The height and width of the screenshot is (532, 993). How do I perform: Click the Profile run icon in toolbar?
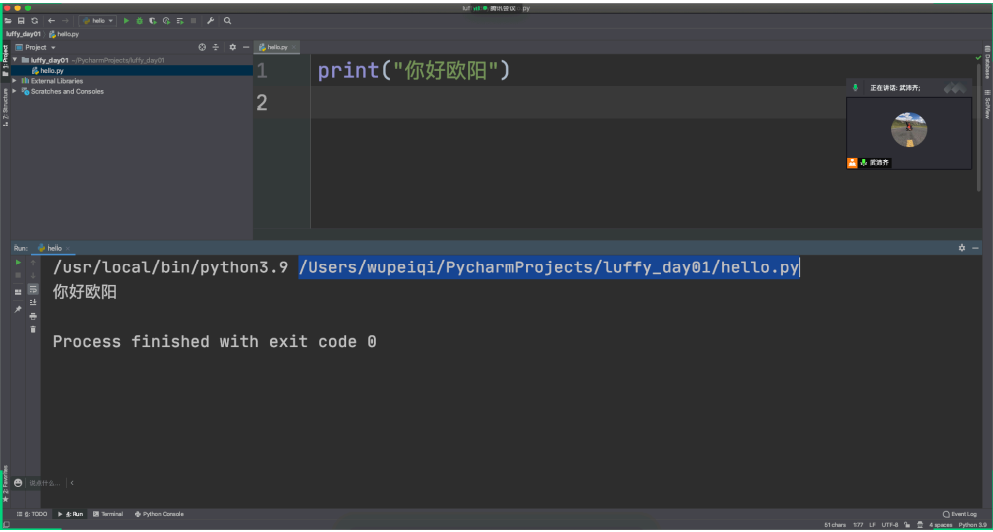(167, 21)
